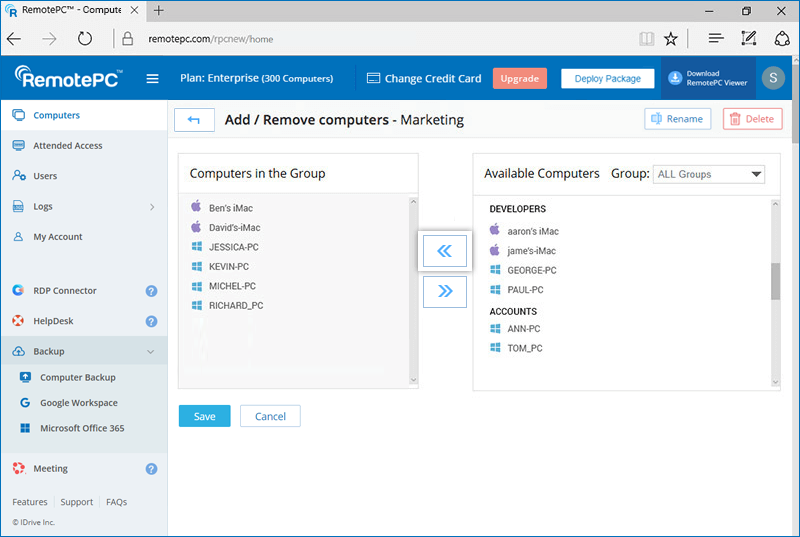Click the hamburger menu icon beside RemotePC logo

pos(153,79)
